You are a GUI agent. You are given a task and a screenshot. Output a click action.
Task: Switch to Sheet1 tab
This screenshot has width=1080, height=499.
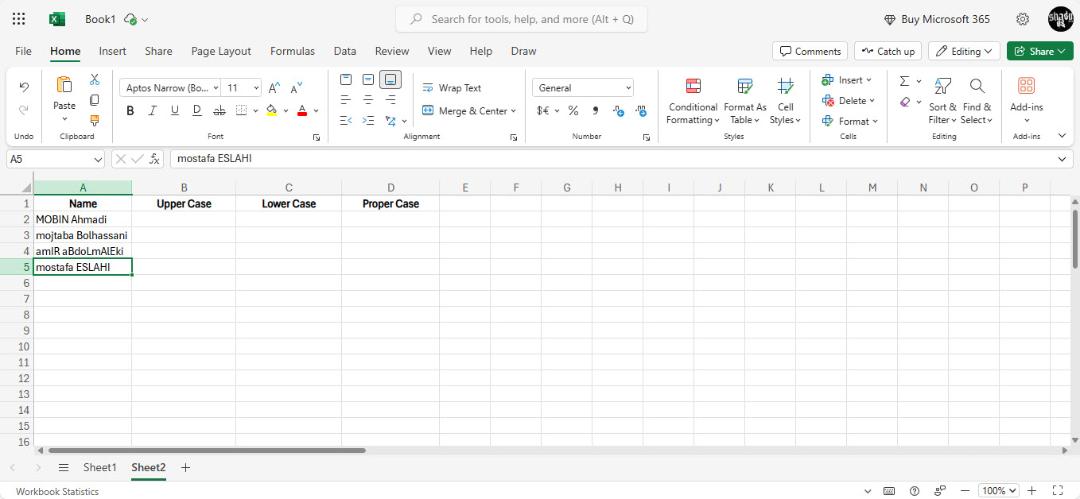[x=100, y=467]
